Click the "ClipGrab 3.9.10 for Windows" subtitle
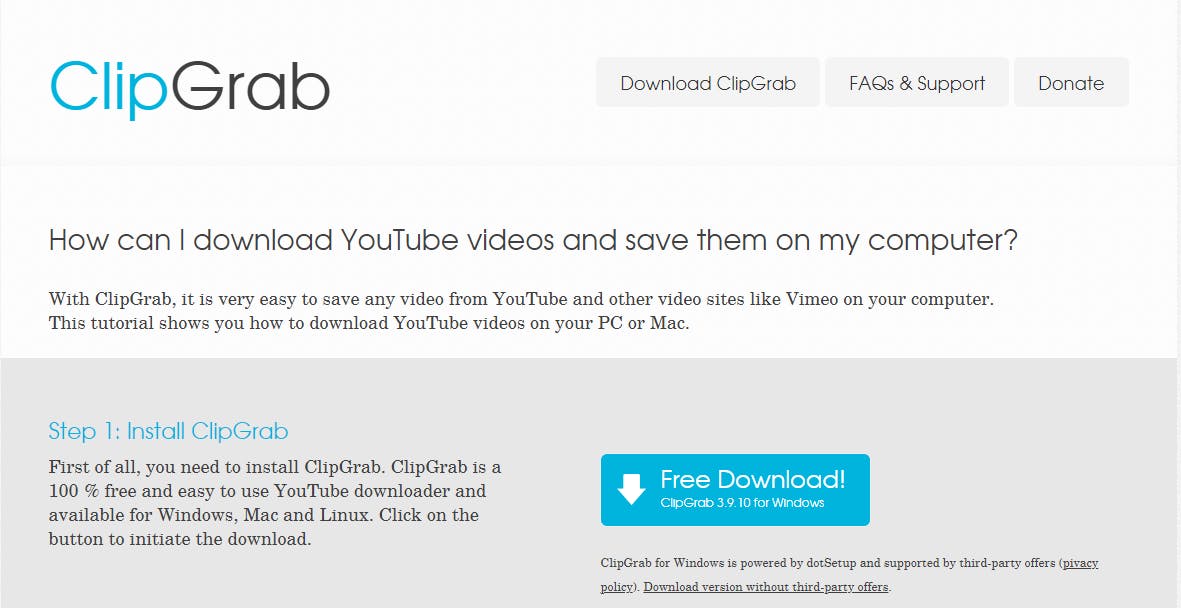The width and height of the screenshot is (1181, 608). tap(742, 503)
